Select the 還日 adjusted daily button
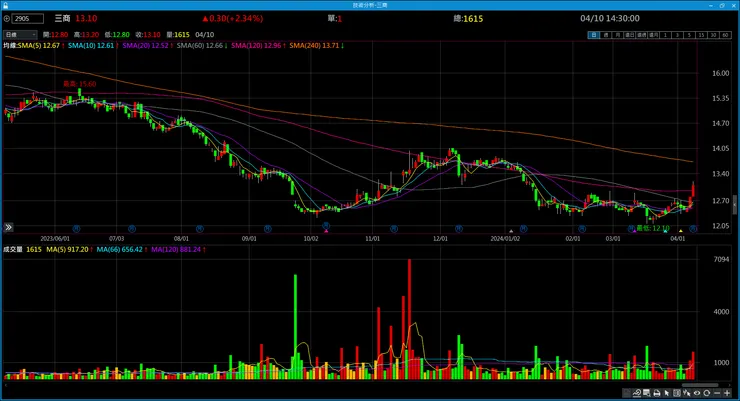Image resolution: width=740 pixels, height=401 pixels. pyautogui.click(x=630, y=35)
